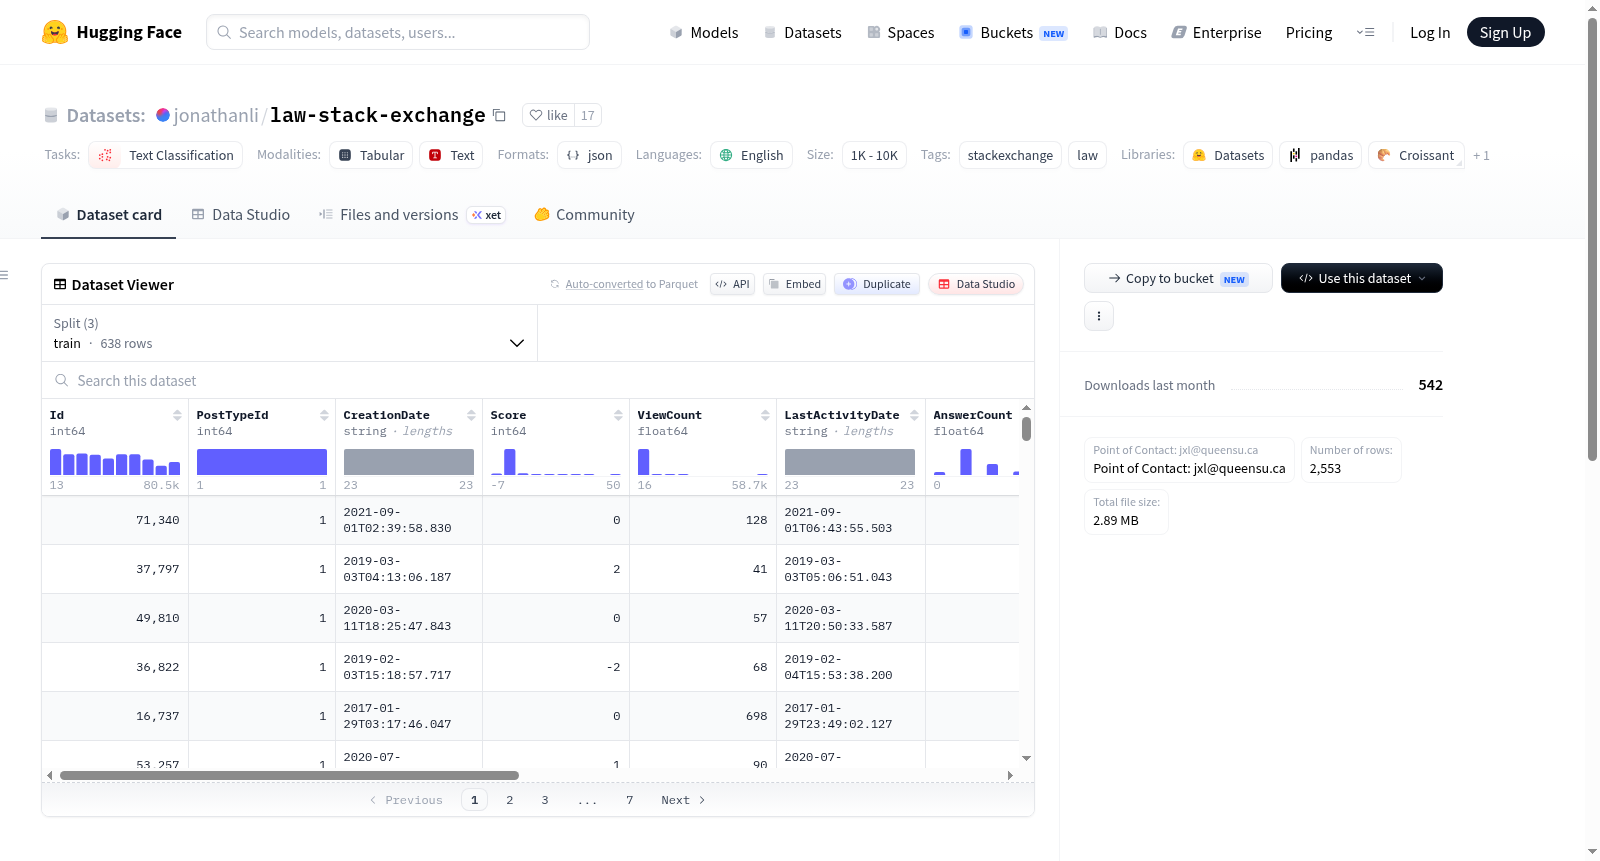Open Data Studio from viewer header
Viewport: 1600px width, 861px height.
[976, 284]
